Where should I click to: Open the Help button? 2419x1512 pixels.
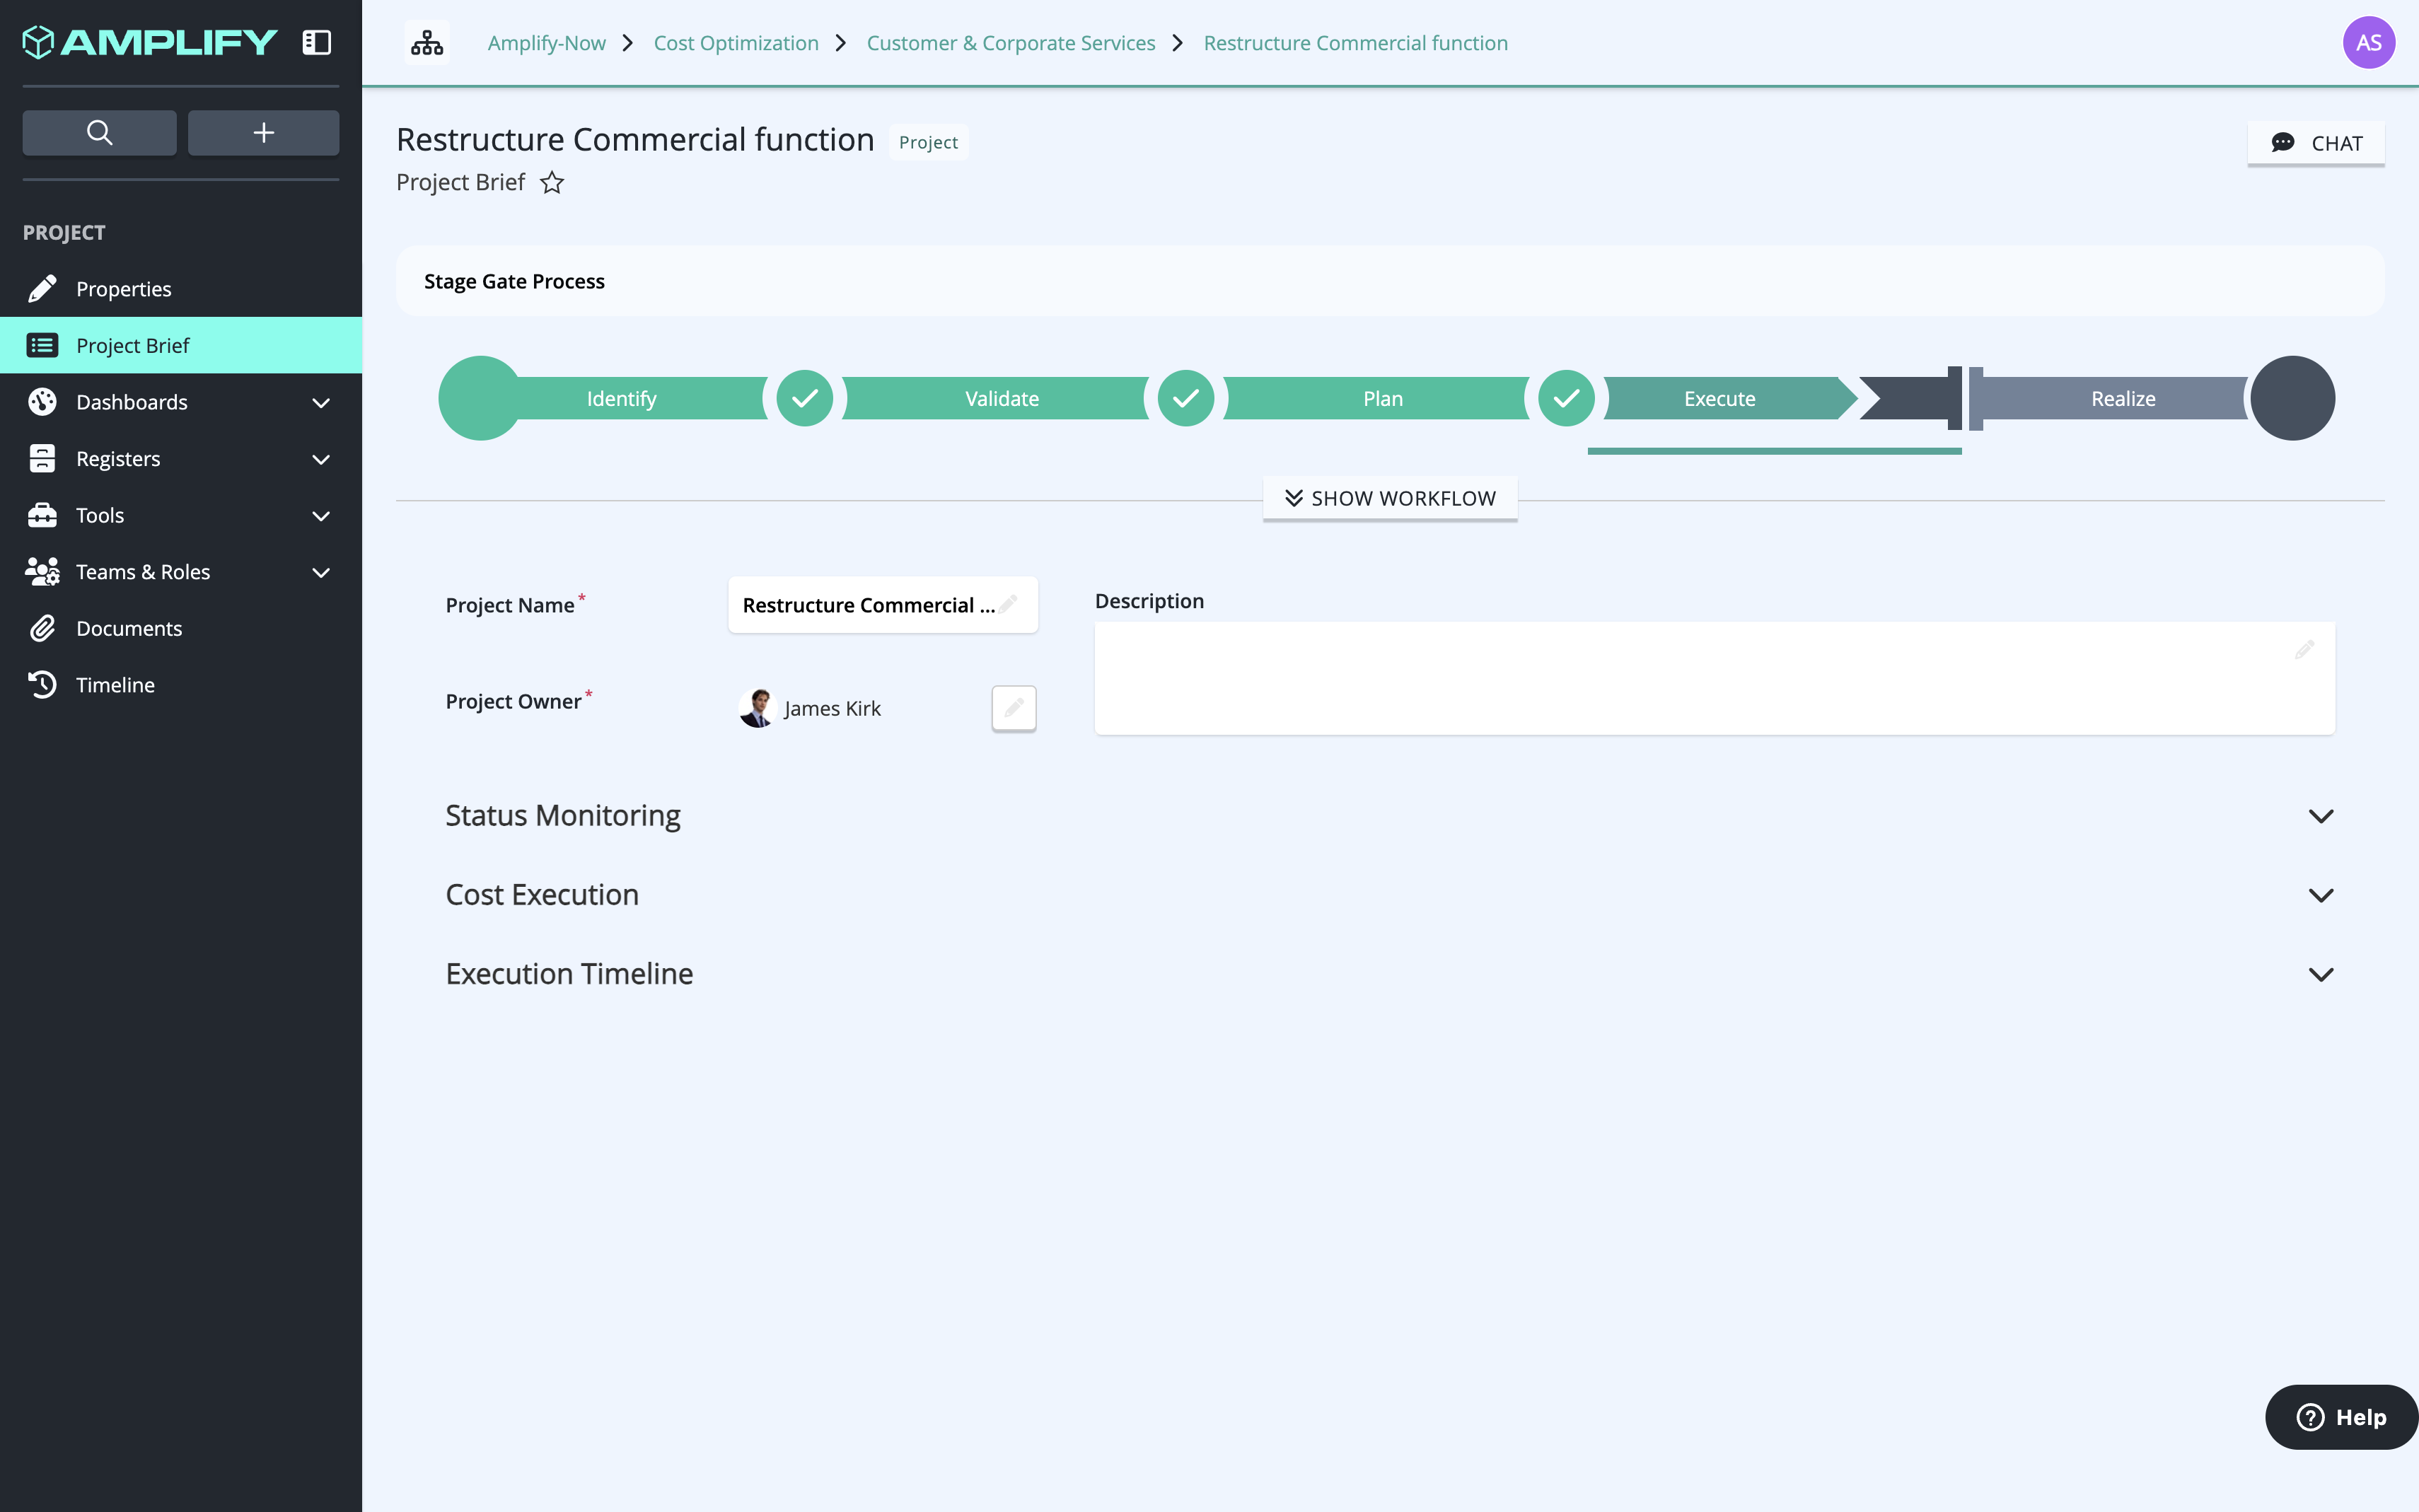(x=2342, y=1417)
